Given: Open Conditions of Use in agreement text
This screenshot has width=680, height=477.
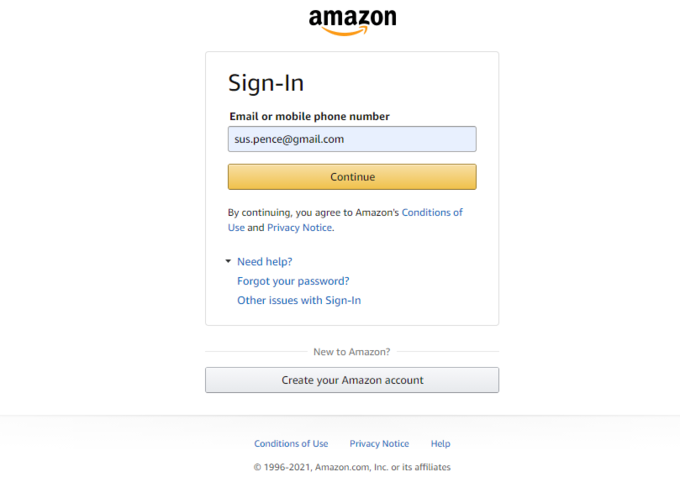Looking at the screenshot, I should coord(431,213).
